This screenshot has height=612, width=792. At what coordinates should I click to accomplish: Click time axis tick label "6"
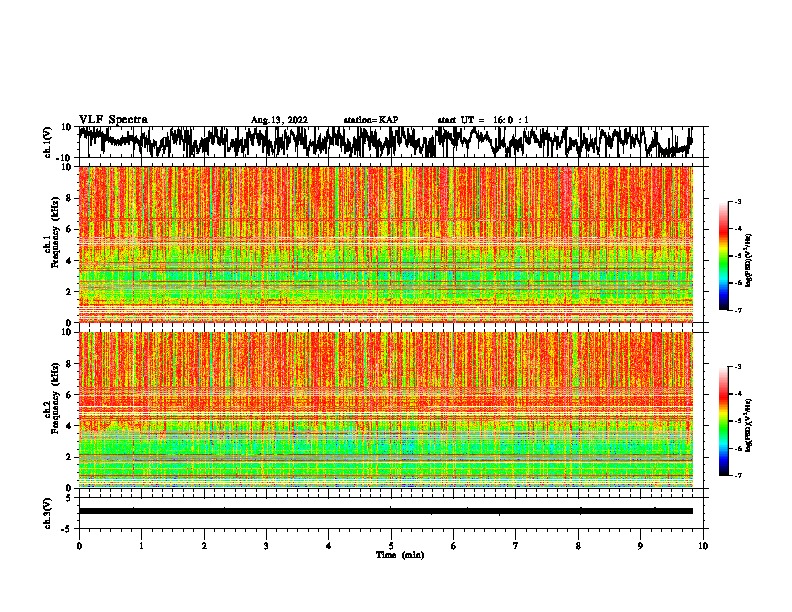point(454,546)
